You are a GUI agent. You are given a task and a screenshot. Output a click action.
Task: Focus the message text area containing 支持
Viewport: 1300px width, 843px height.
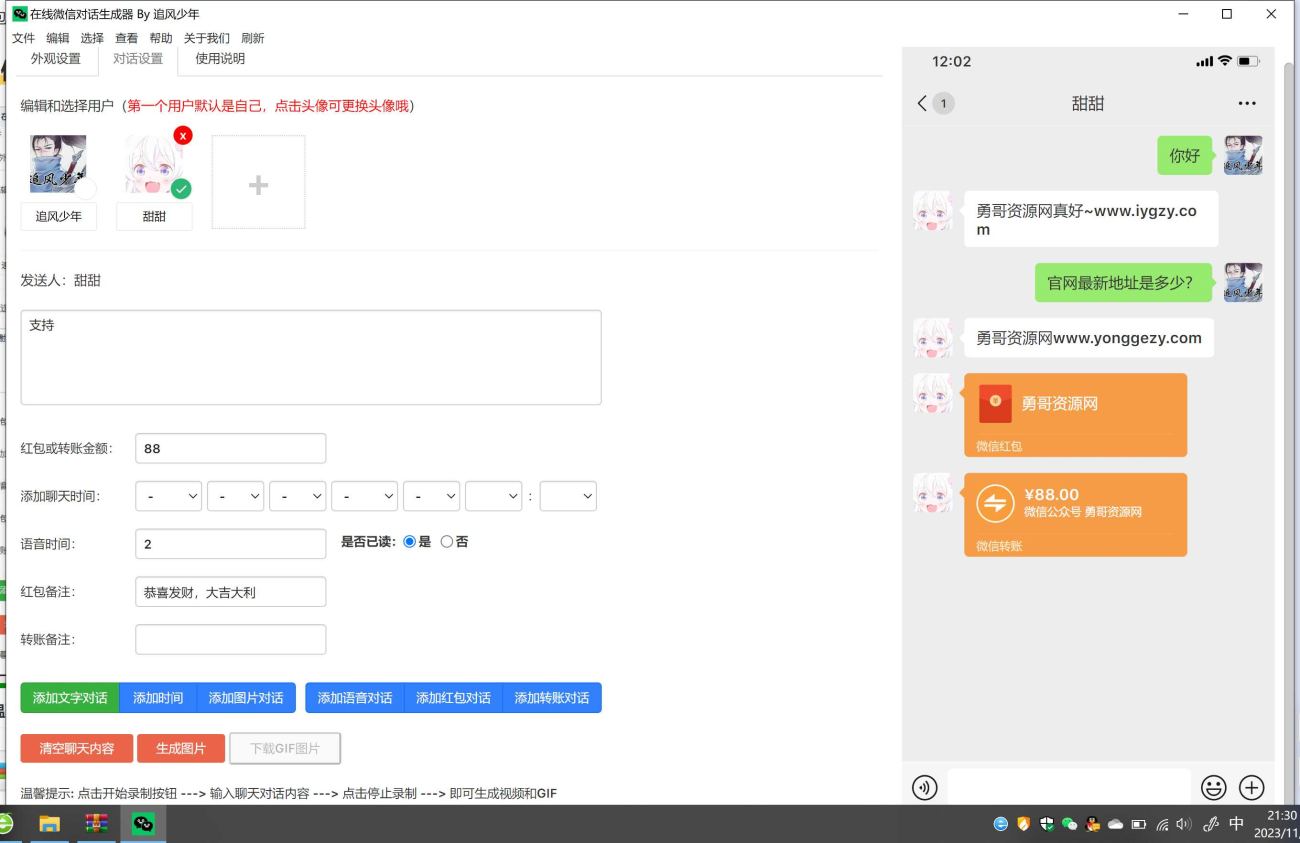coord(311,357)
